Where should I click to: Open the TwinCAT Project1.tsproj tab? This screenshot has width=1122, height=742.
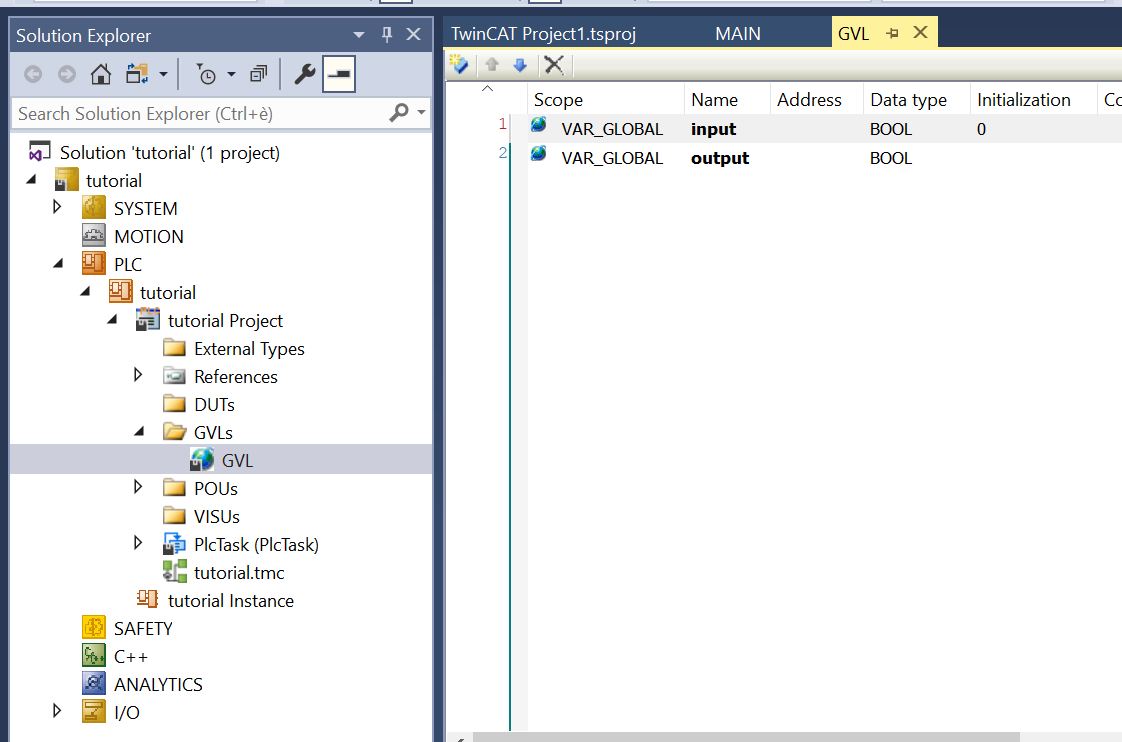coord(543,34)
